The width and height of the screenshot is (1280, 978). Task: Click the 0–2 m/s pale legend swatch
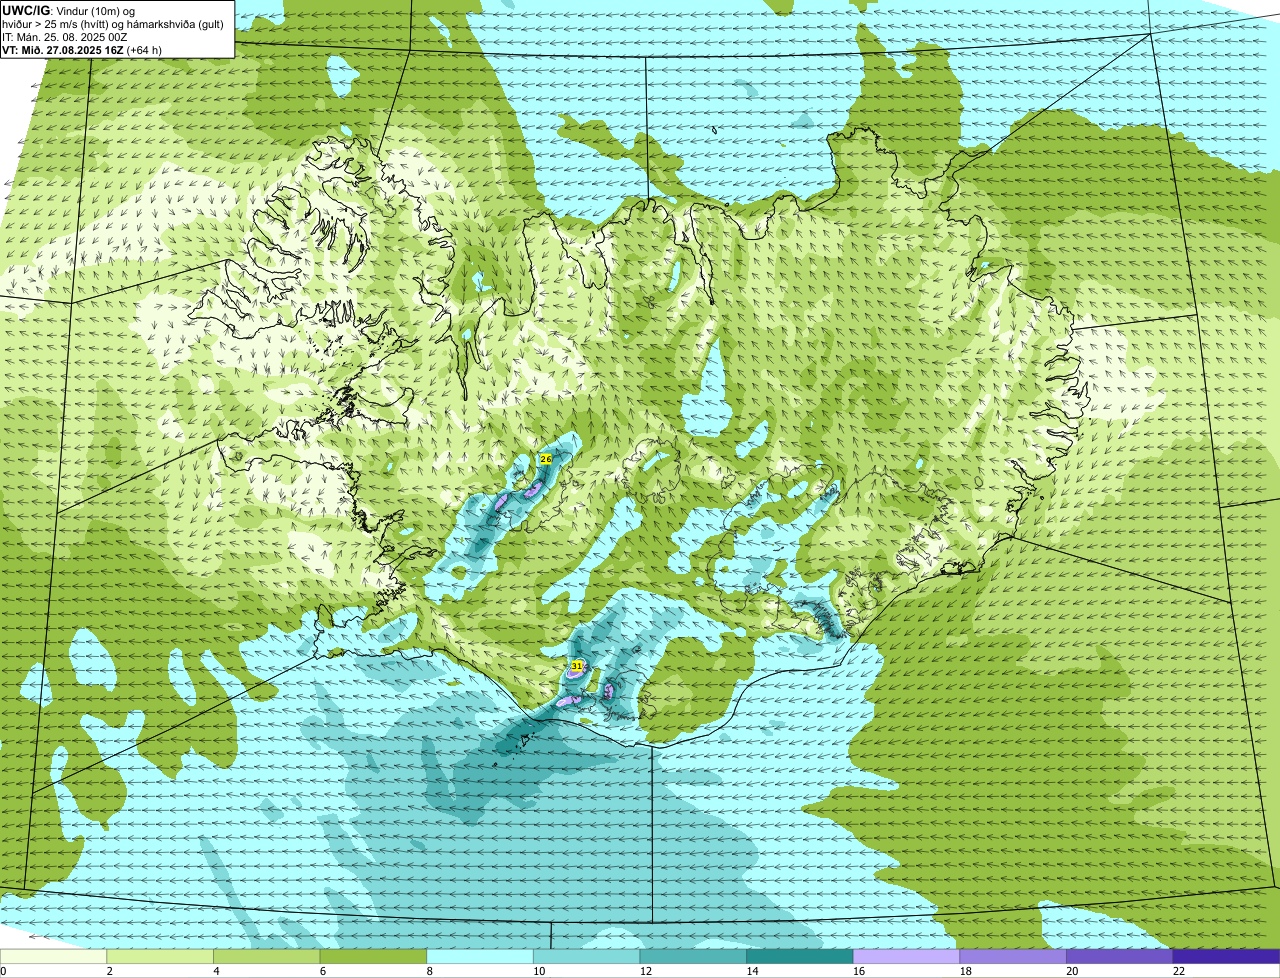point(53,956)
